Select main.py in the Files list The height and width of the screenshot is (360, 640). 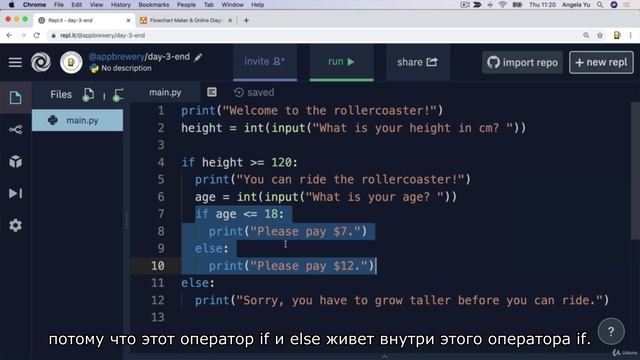[77, 120]
